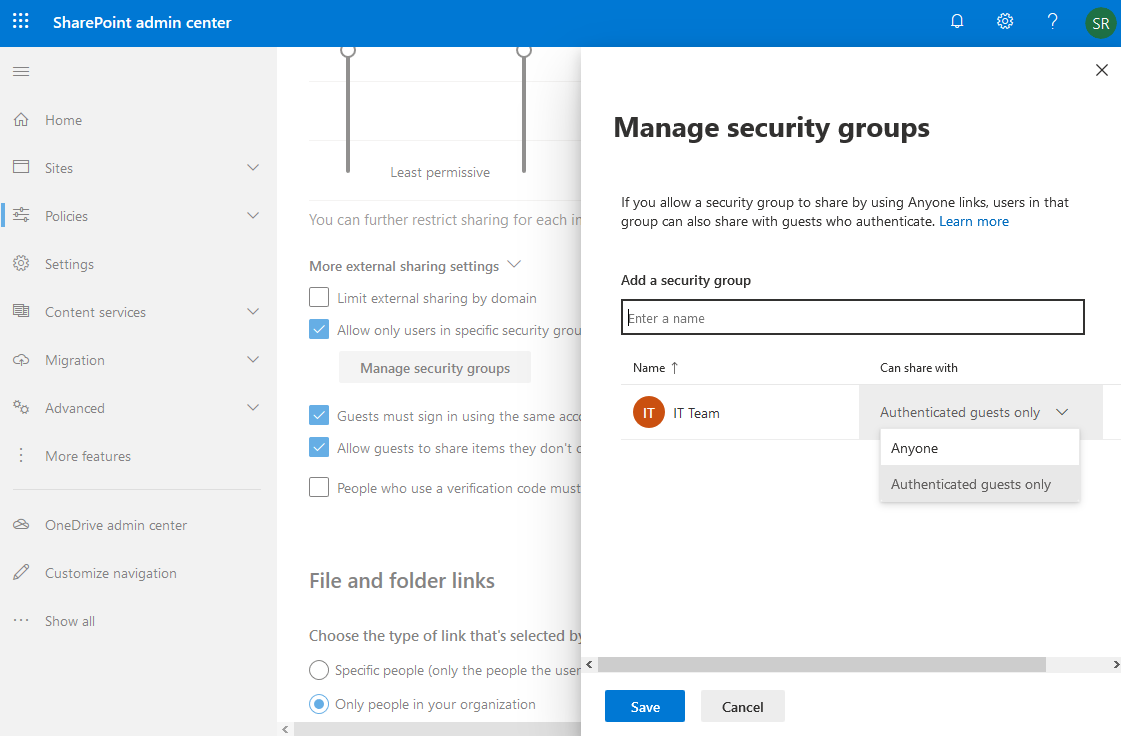Click the Enter a name field
This screenshot has height=736, width=1121.
point(852,317)
